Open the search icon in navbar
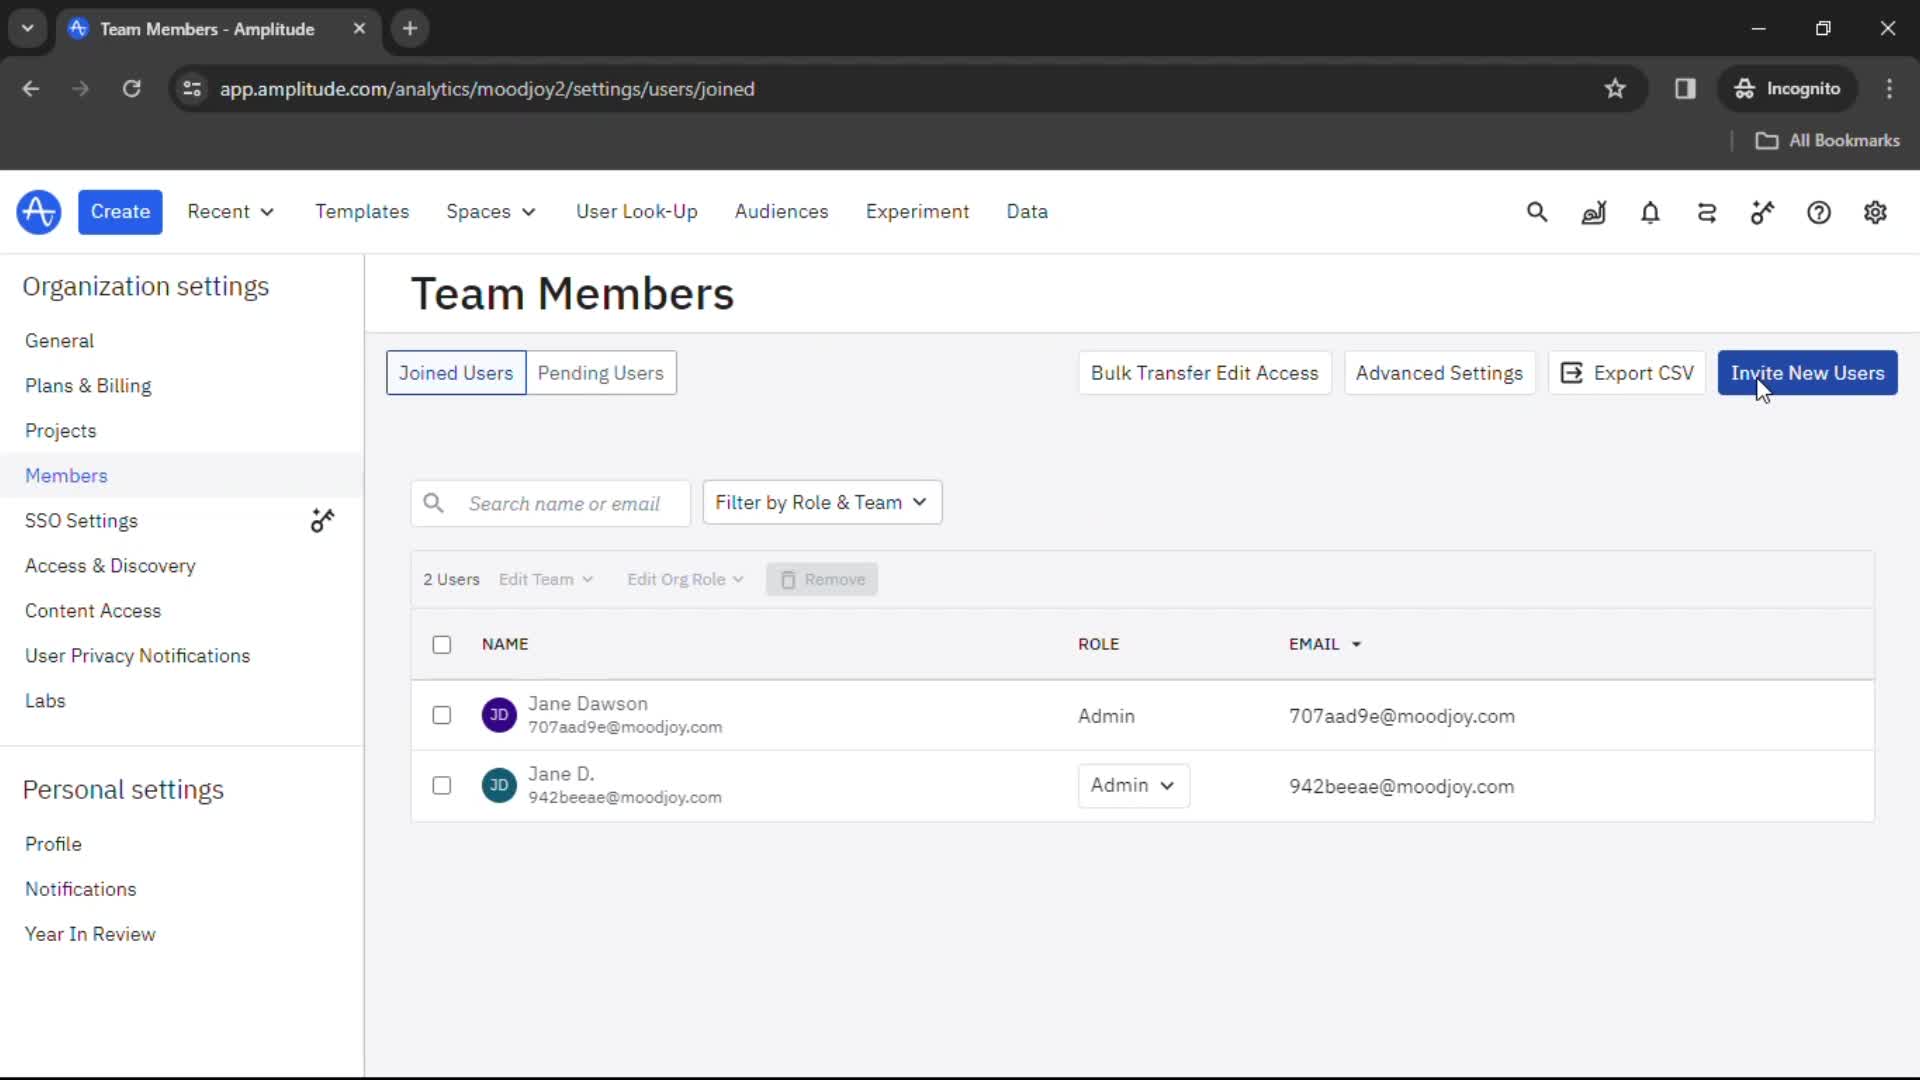The width and height of the screenshot is (1920, 1080). click(x=1538, y=211)
